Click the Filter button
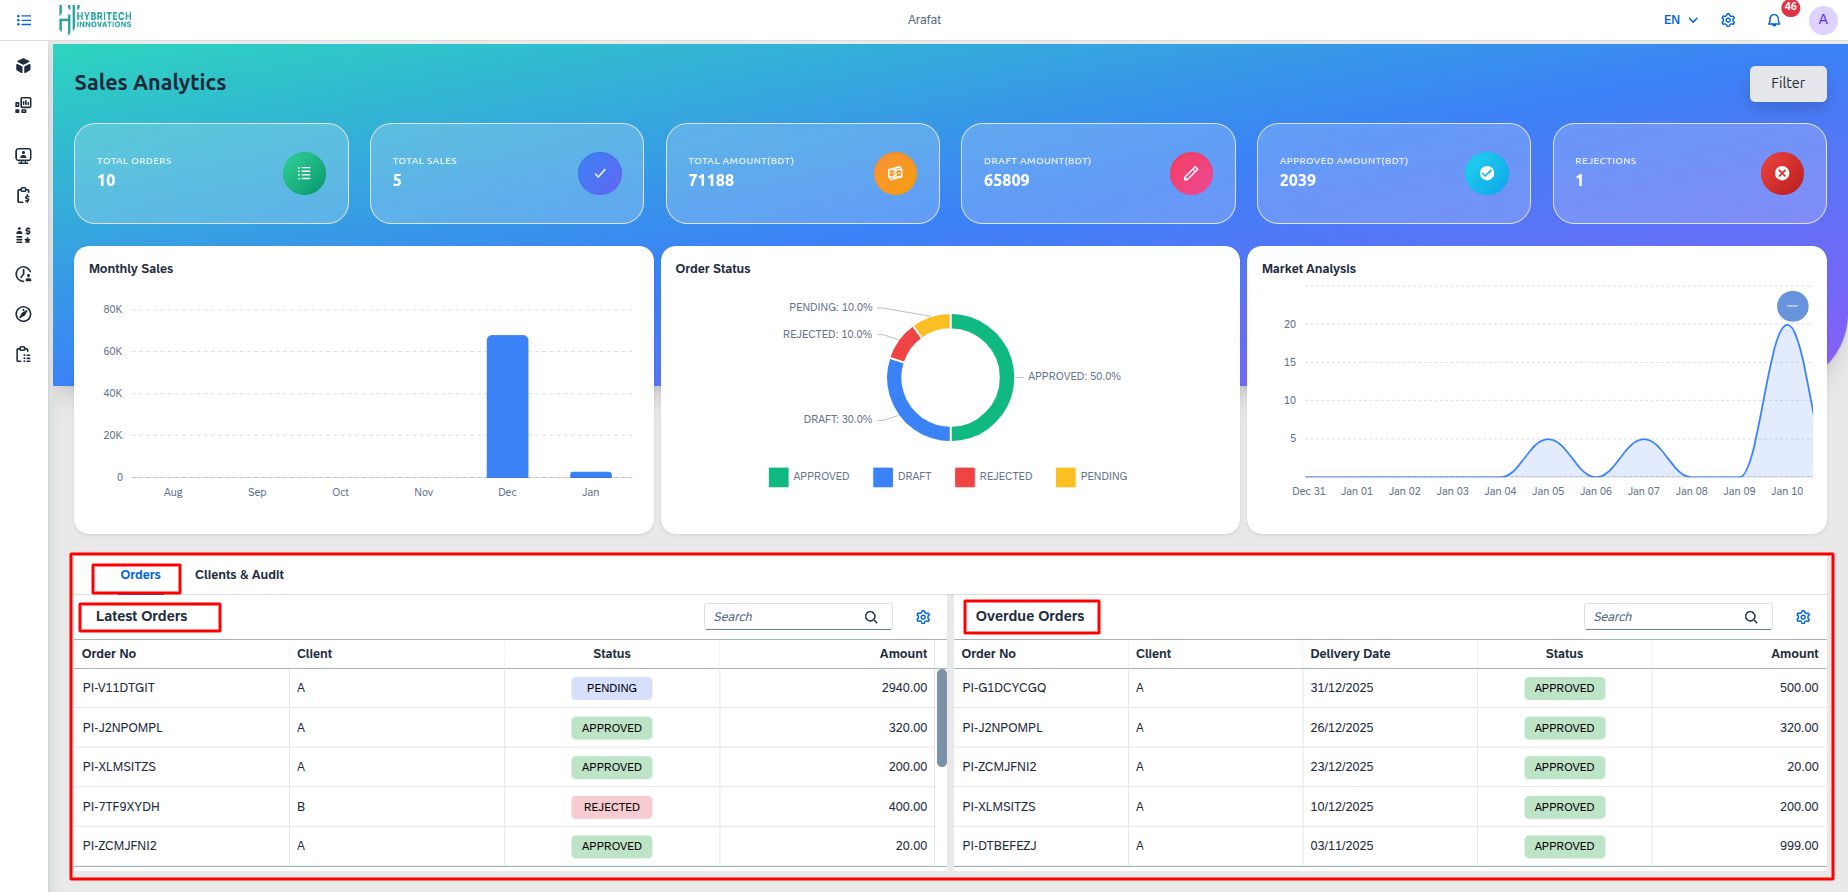 coord(1787,83)
